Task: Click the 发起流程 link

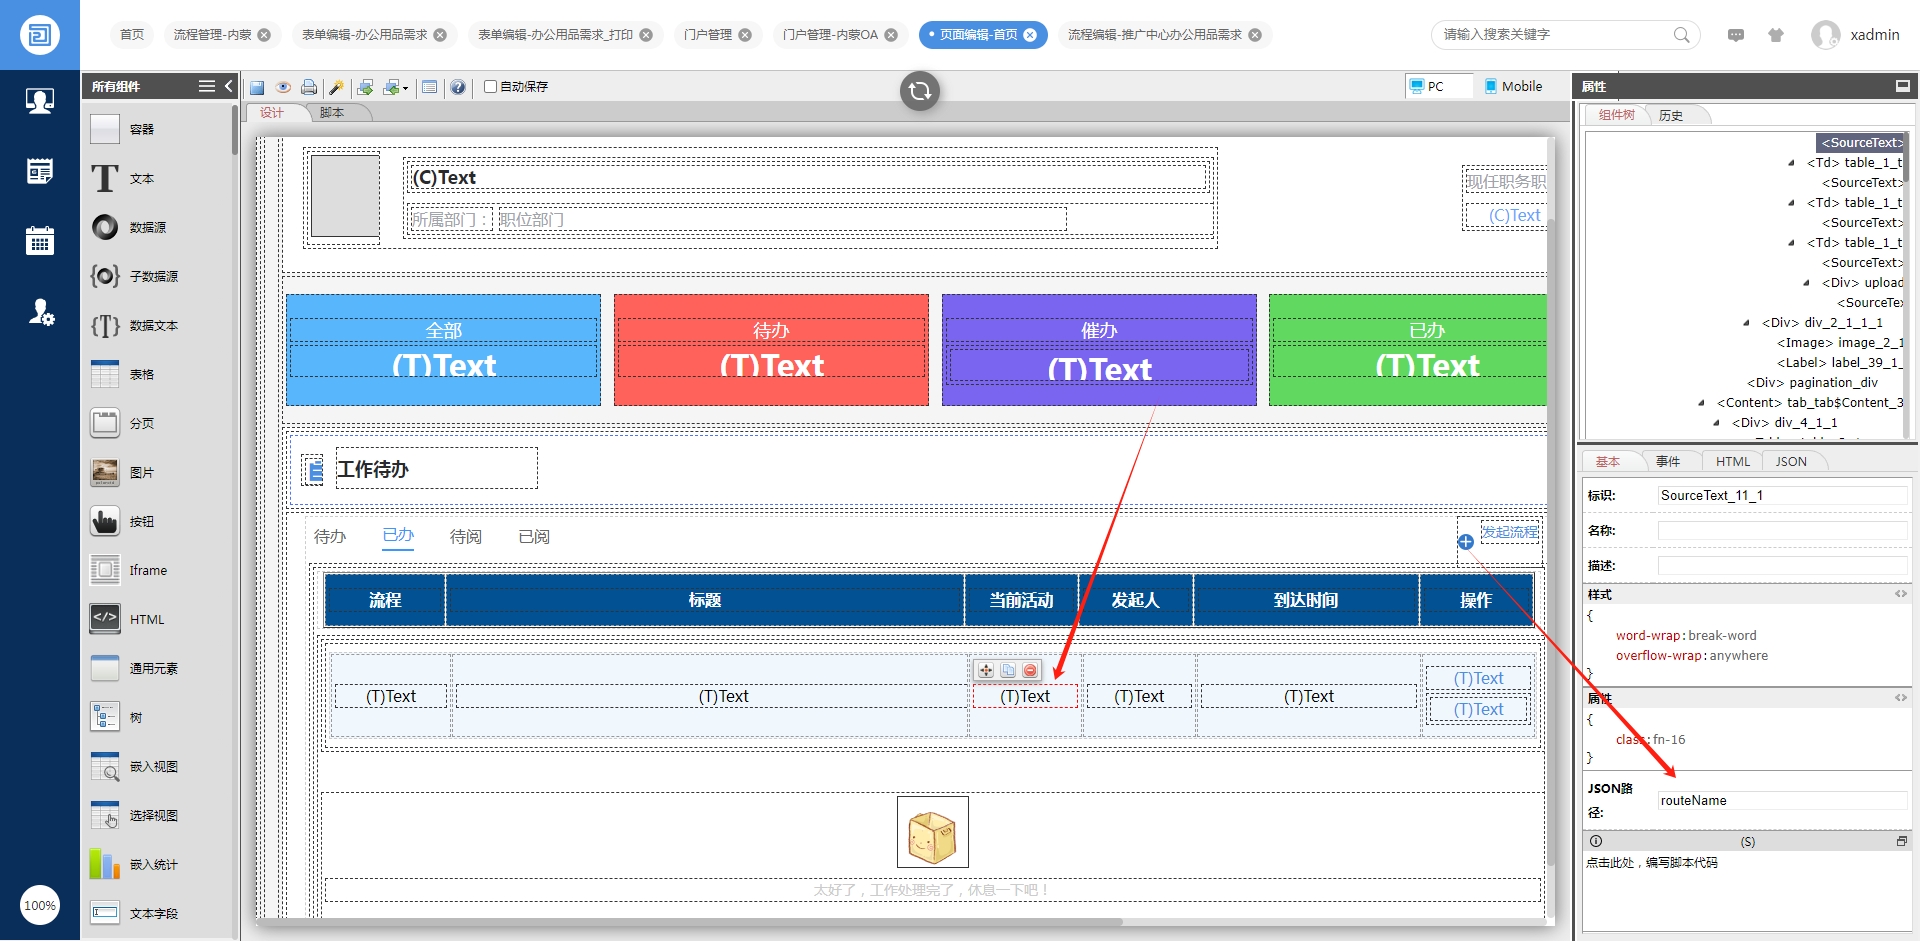Action: [x=1510, y=532]
